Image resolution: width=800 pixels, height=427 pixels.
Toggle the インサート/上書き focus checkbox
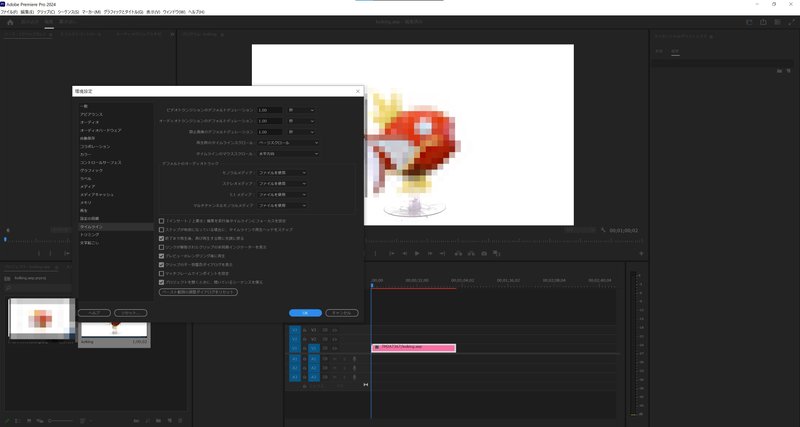[162, 221]
